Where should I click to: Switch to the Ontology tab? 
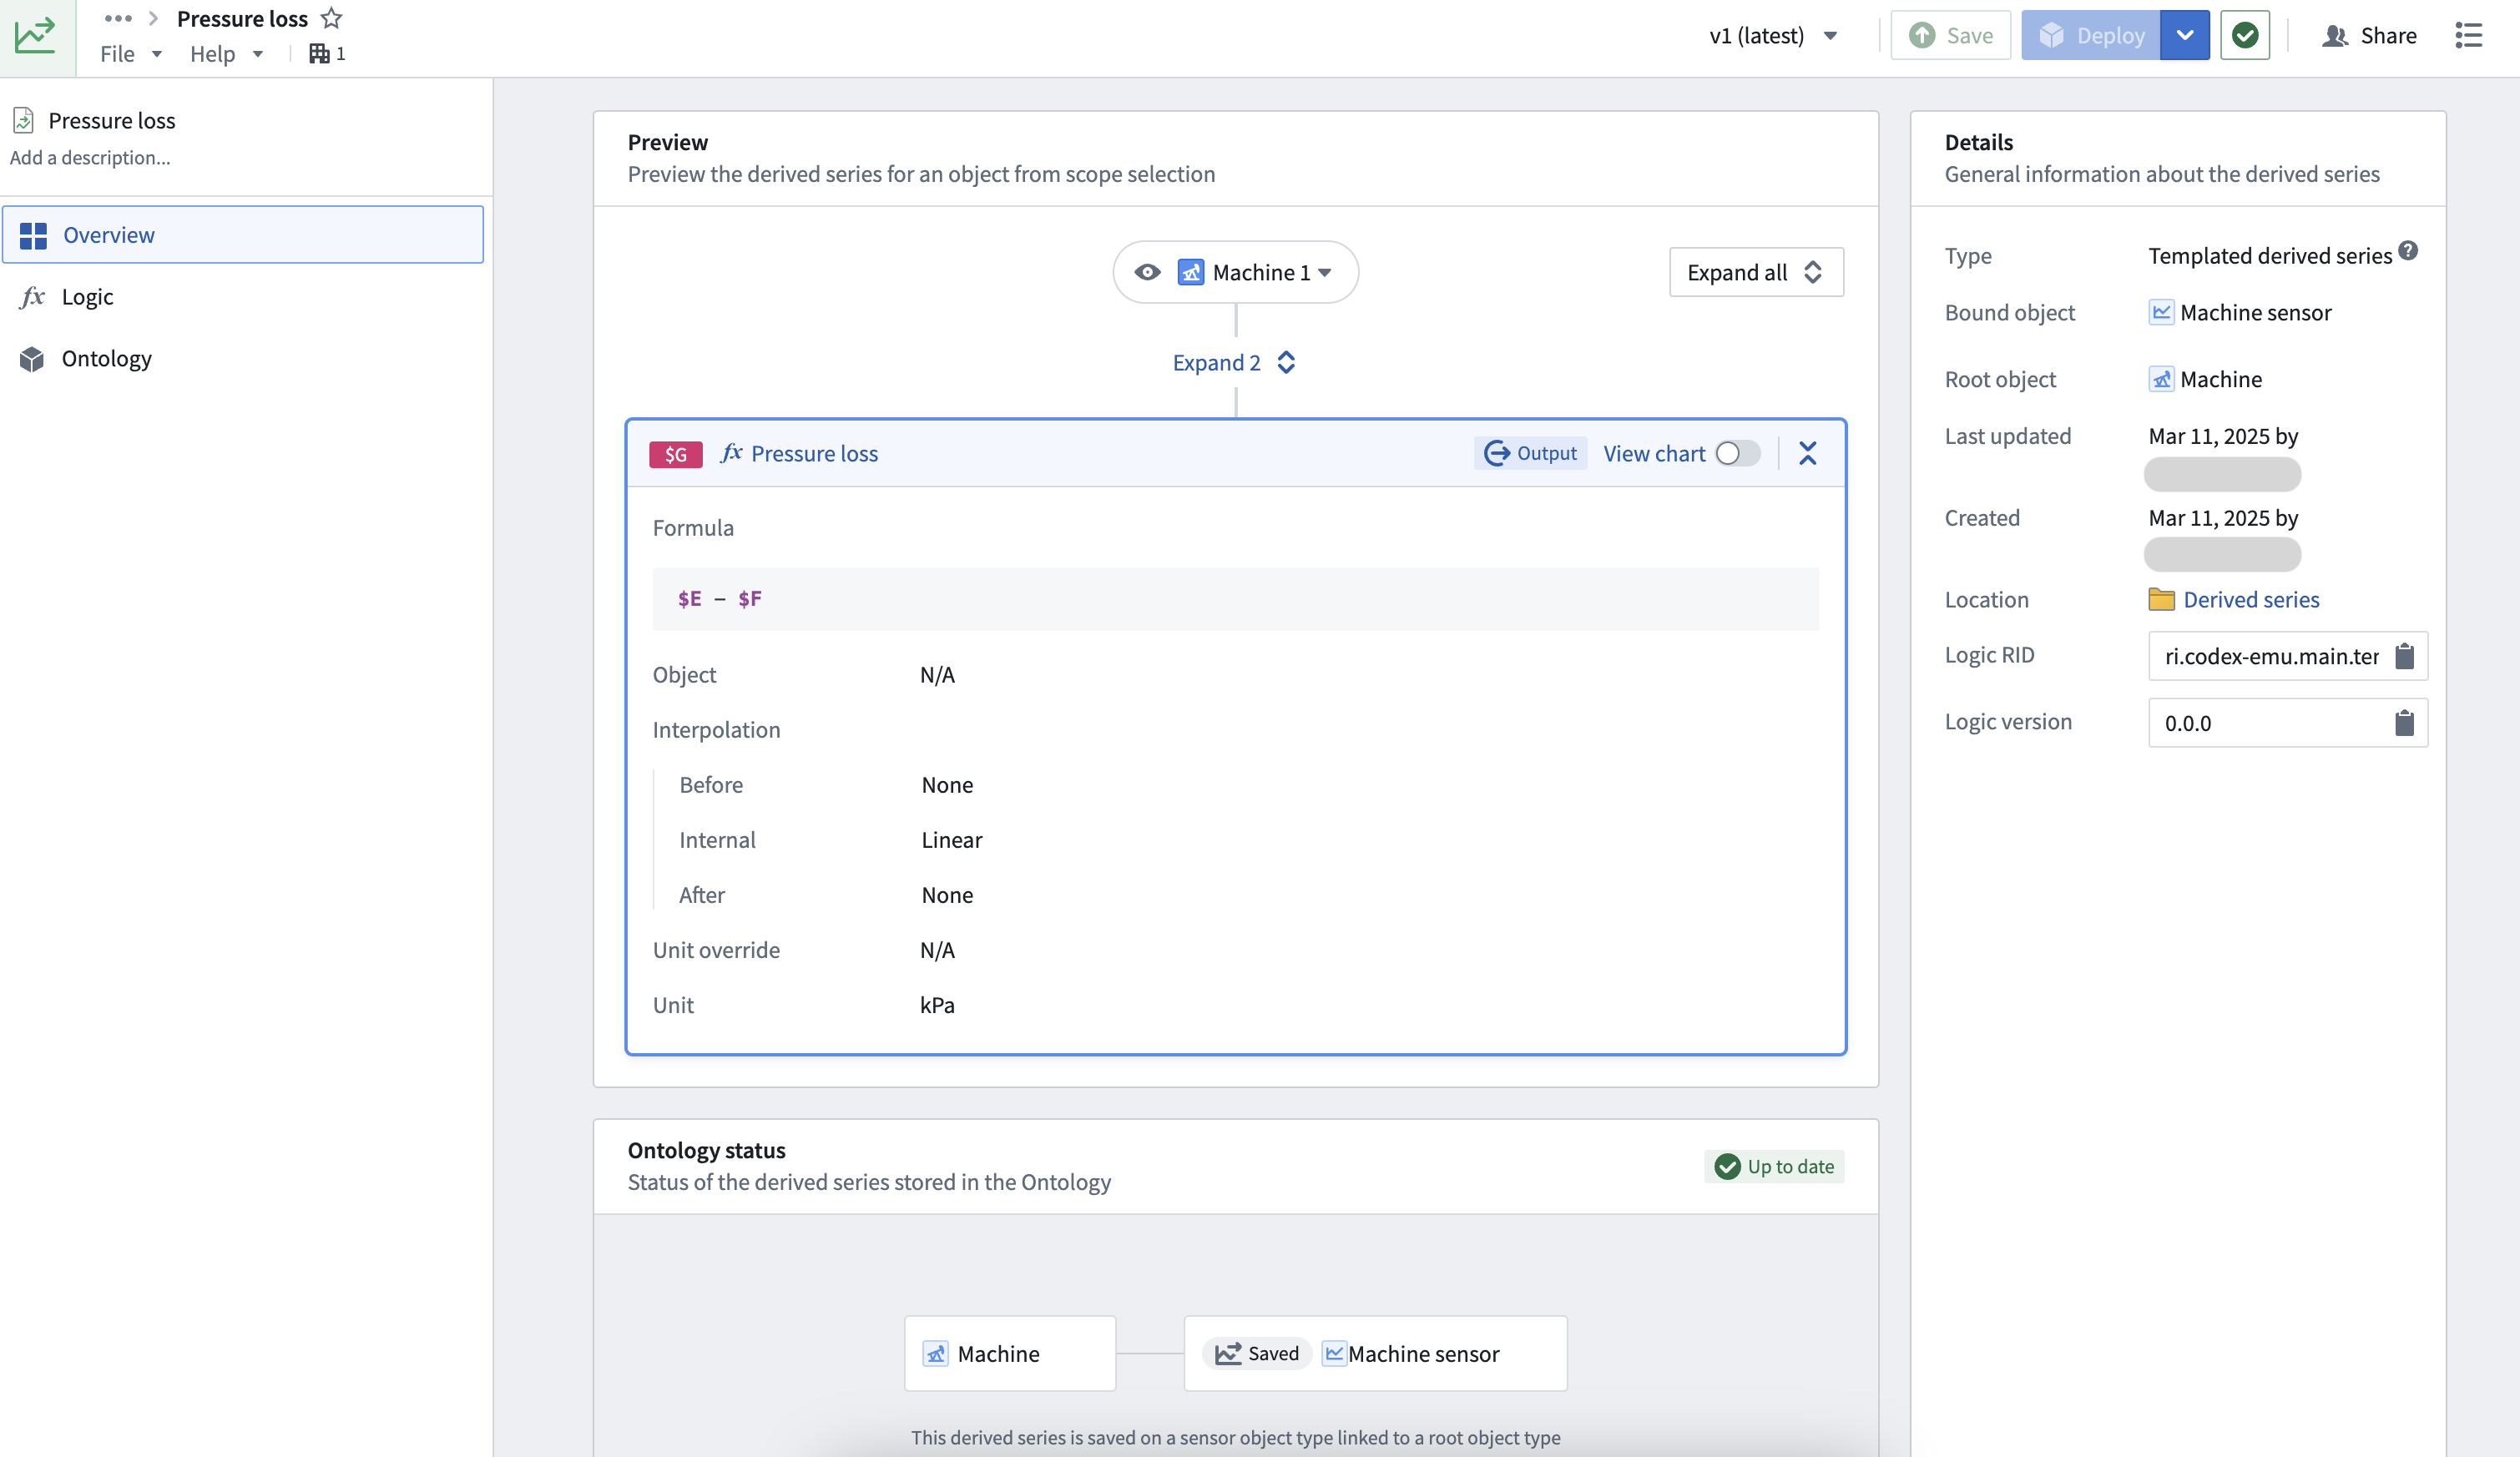[243, 358]
